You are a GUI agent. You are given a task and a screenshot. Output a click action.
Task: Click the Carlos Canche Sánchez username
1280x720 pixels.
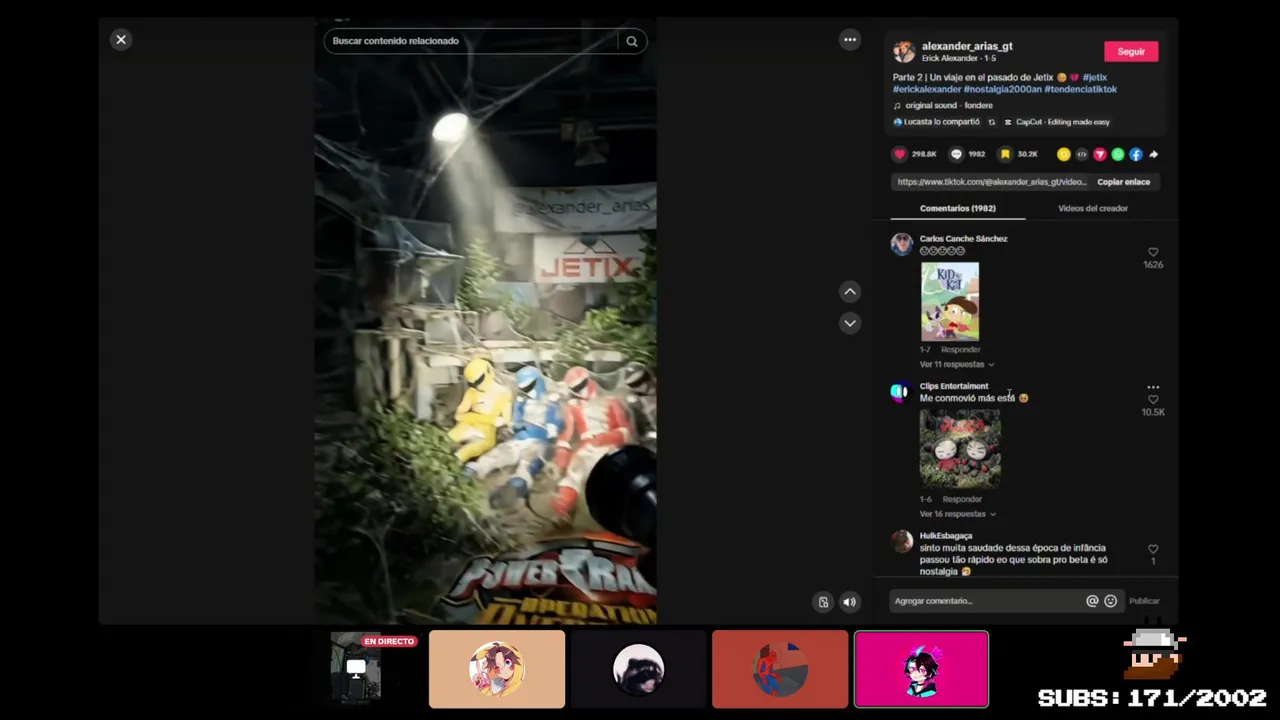point(963,239)
